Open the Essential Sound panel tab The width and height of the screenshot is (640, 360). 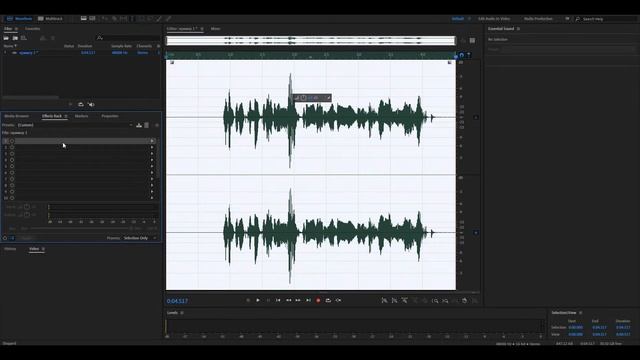click(x=501, y=29)
